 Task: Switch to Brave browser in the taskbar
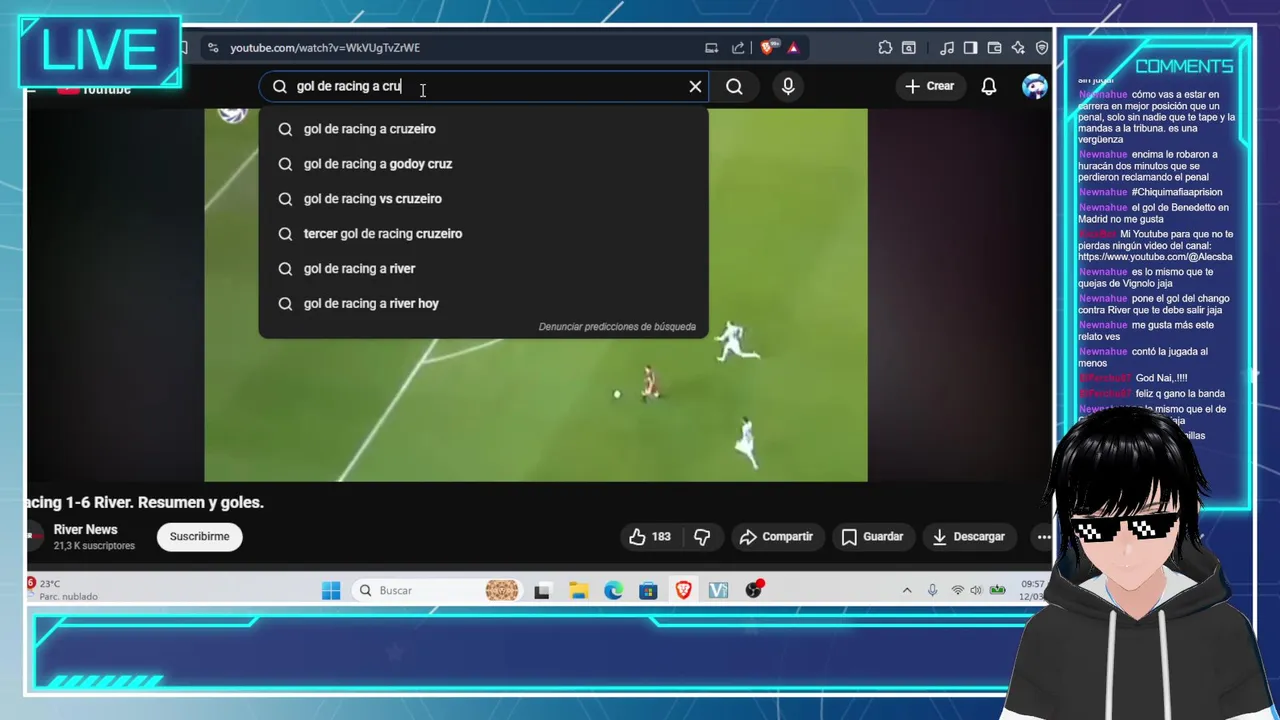[683, 591]
